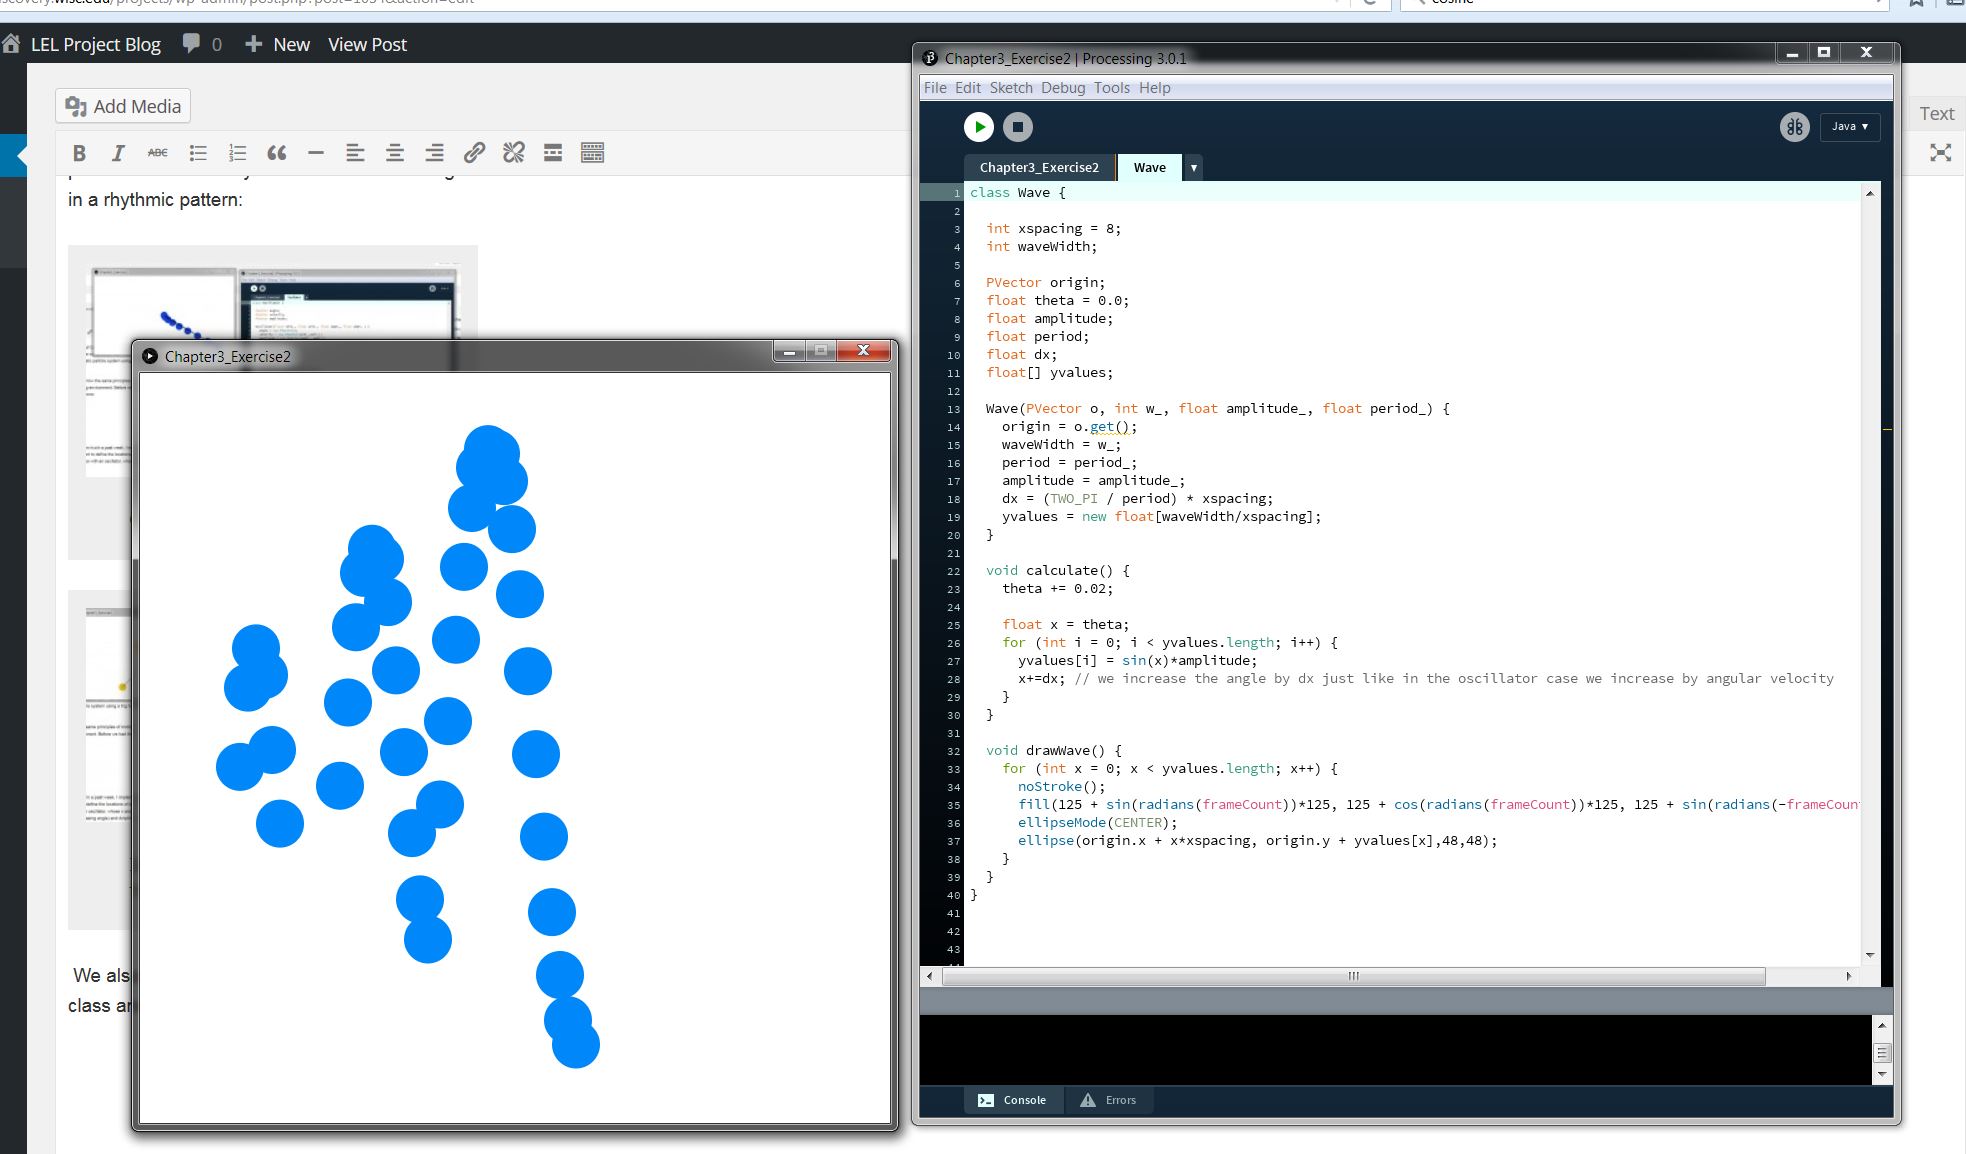Click the debugger butterfly icon

coord(1794,127)
